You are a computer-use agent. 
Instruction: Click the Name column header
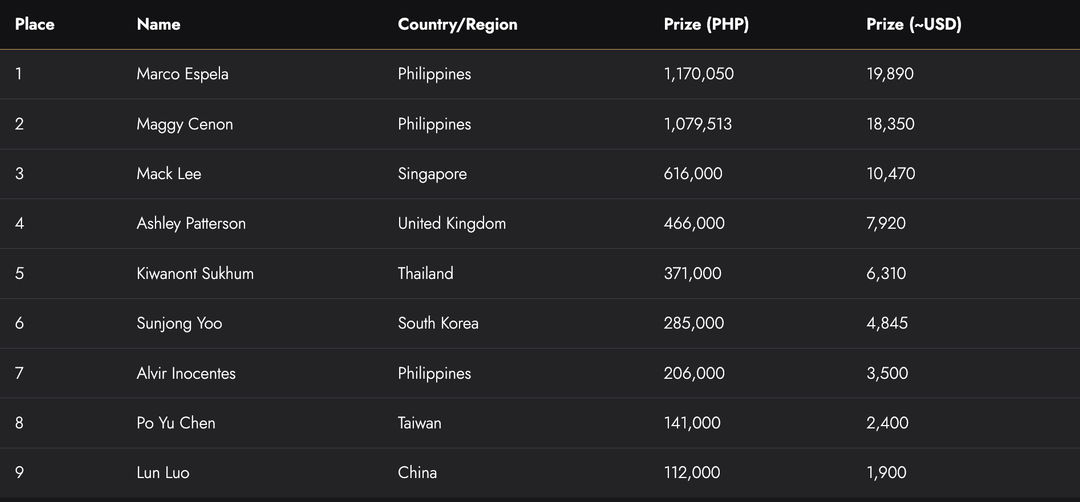(159, 24)
